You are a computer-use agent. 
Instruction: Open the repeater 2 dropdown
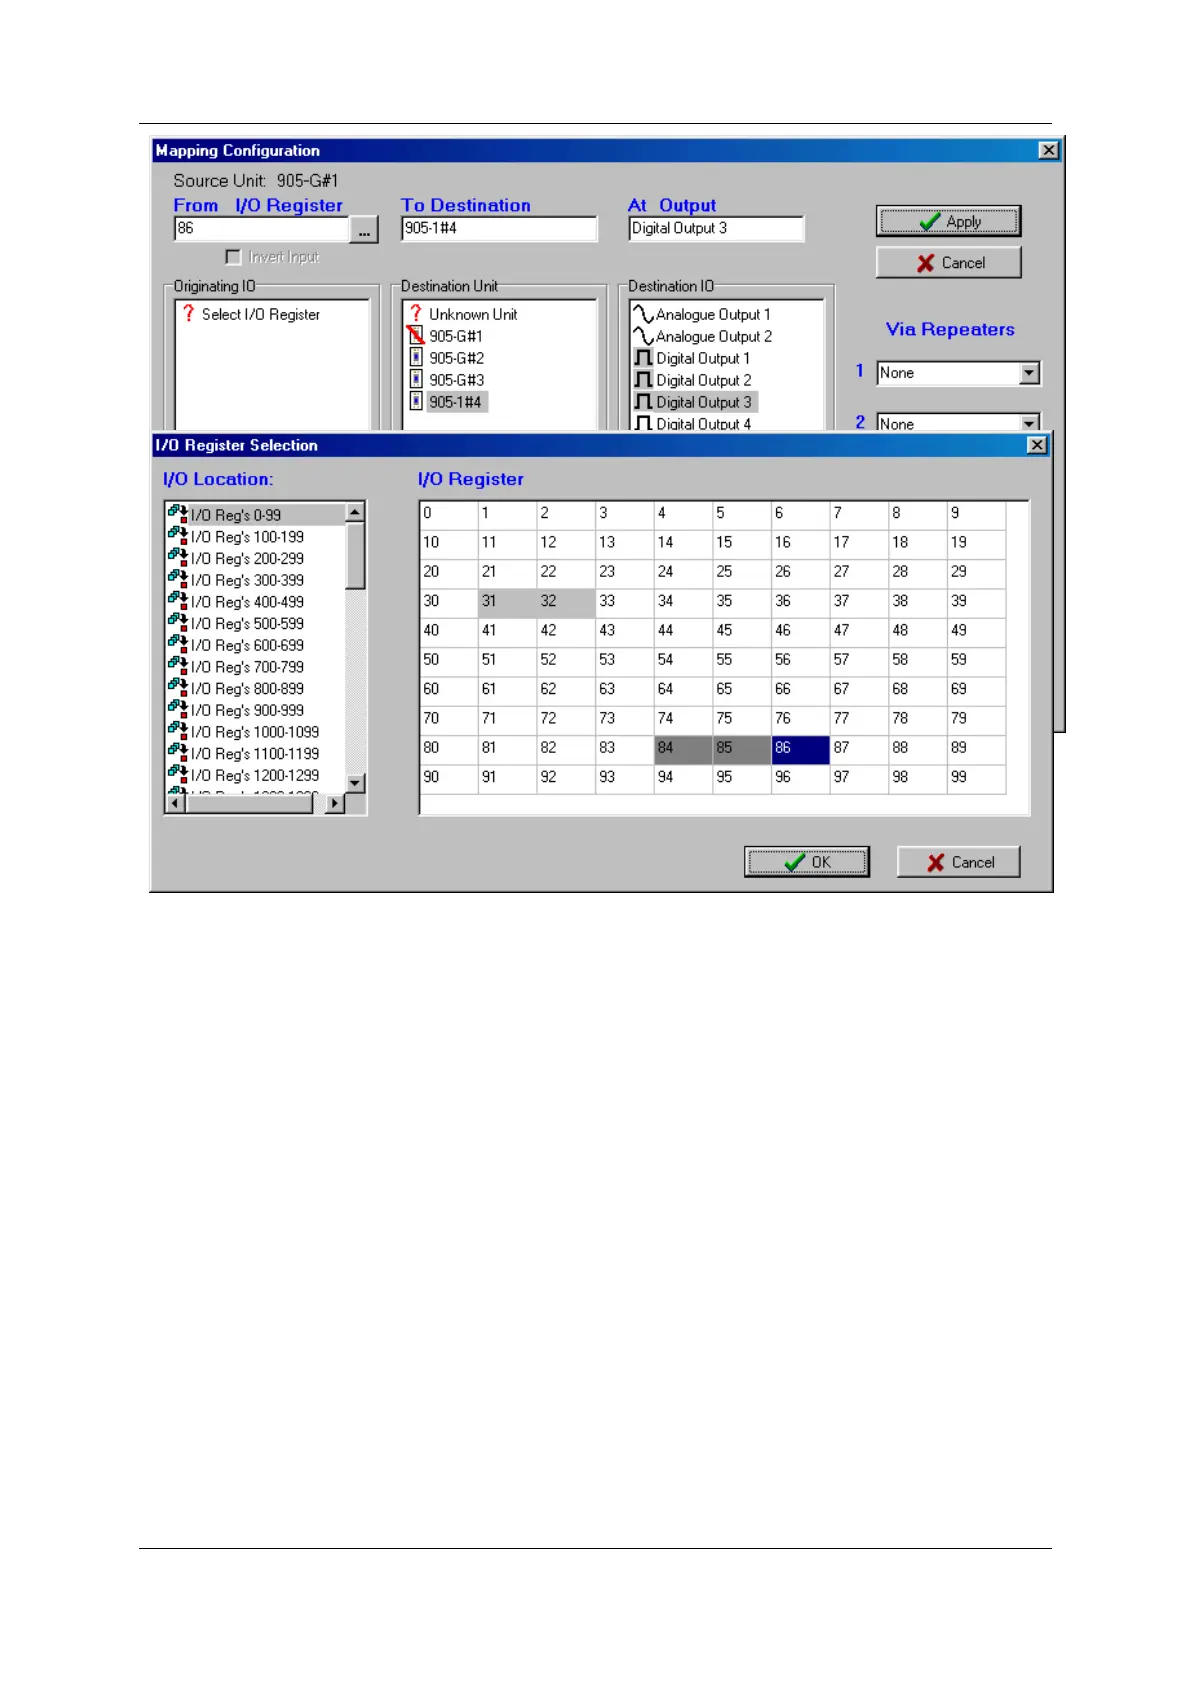[x=1029, y=423]
